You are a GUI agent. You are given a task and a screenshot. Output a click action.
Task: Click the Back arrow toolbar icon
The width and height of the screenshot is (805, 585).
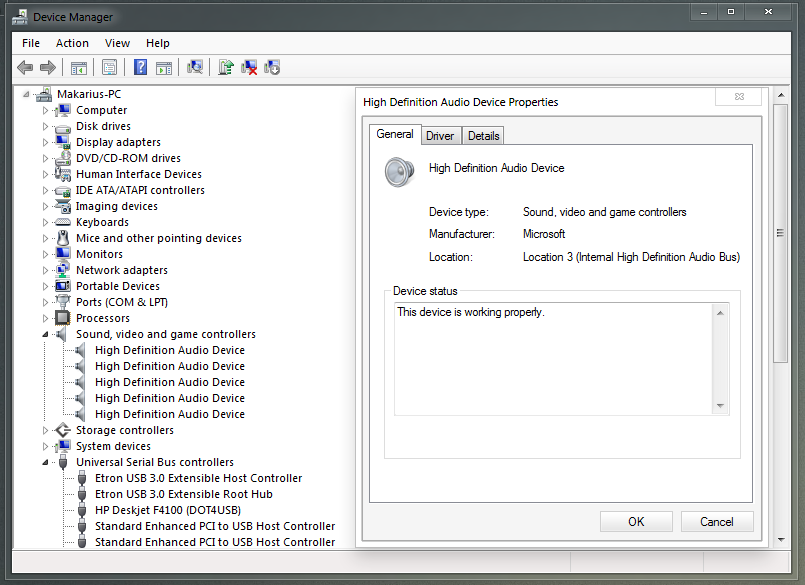click(x=25, y=67)
